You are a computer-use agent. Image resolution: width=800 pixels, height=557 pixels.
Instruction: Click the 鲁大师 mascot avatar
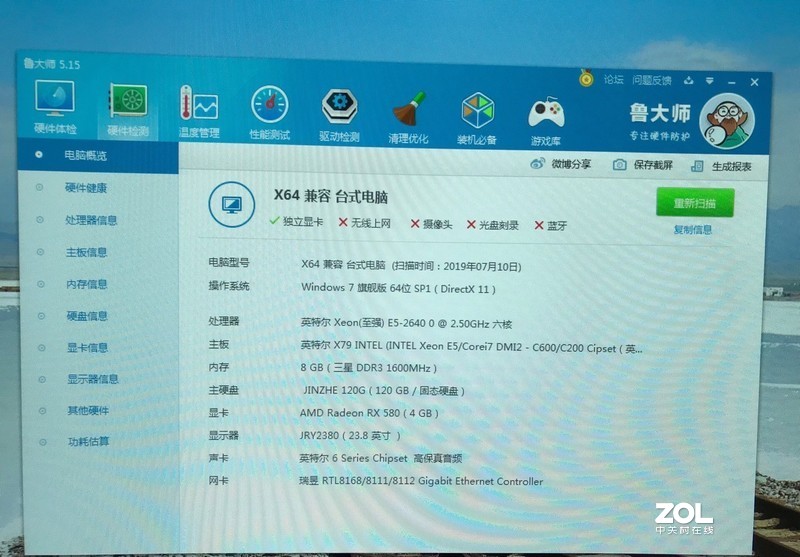[x=727, y=121]
